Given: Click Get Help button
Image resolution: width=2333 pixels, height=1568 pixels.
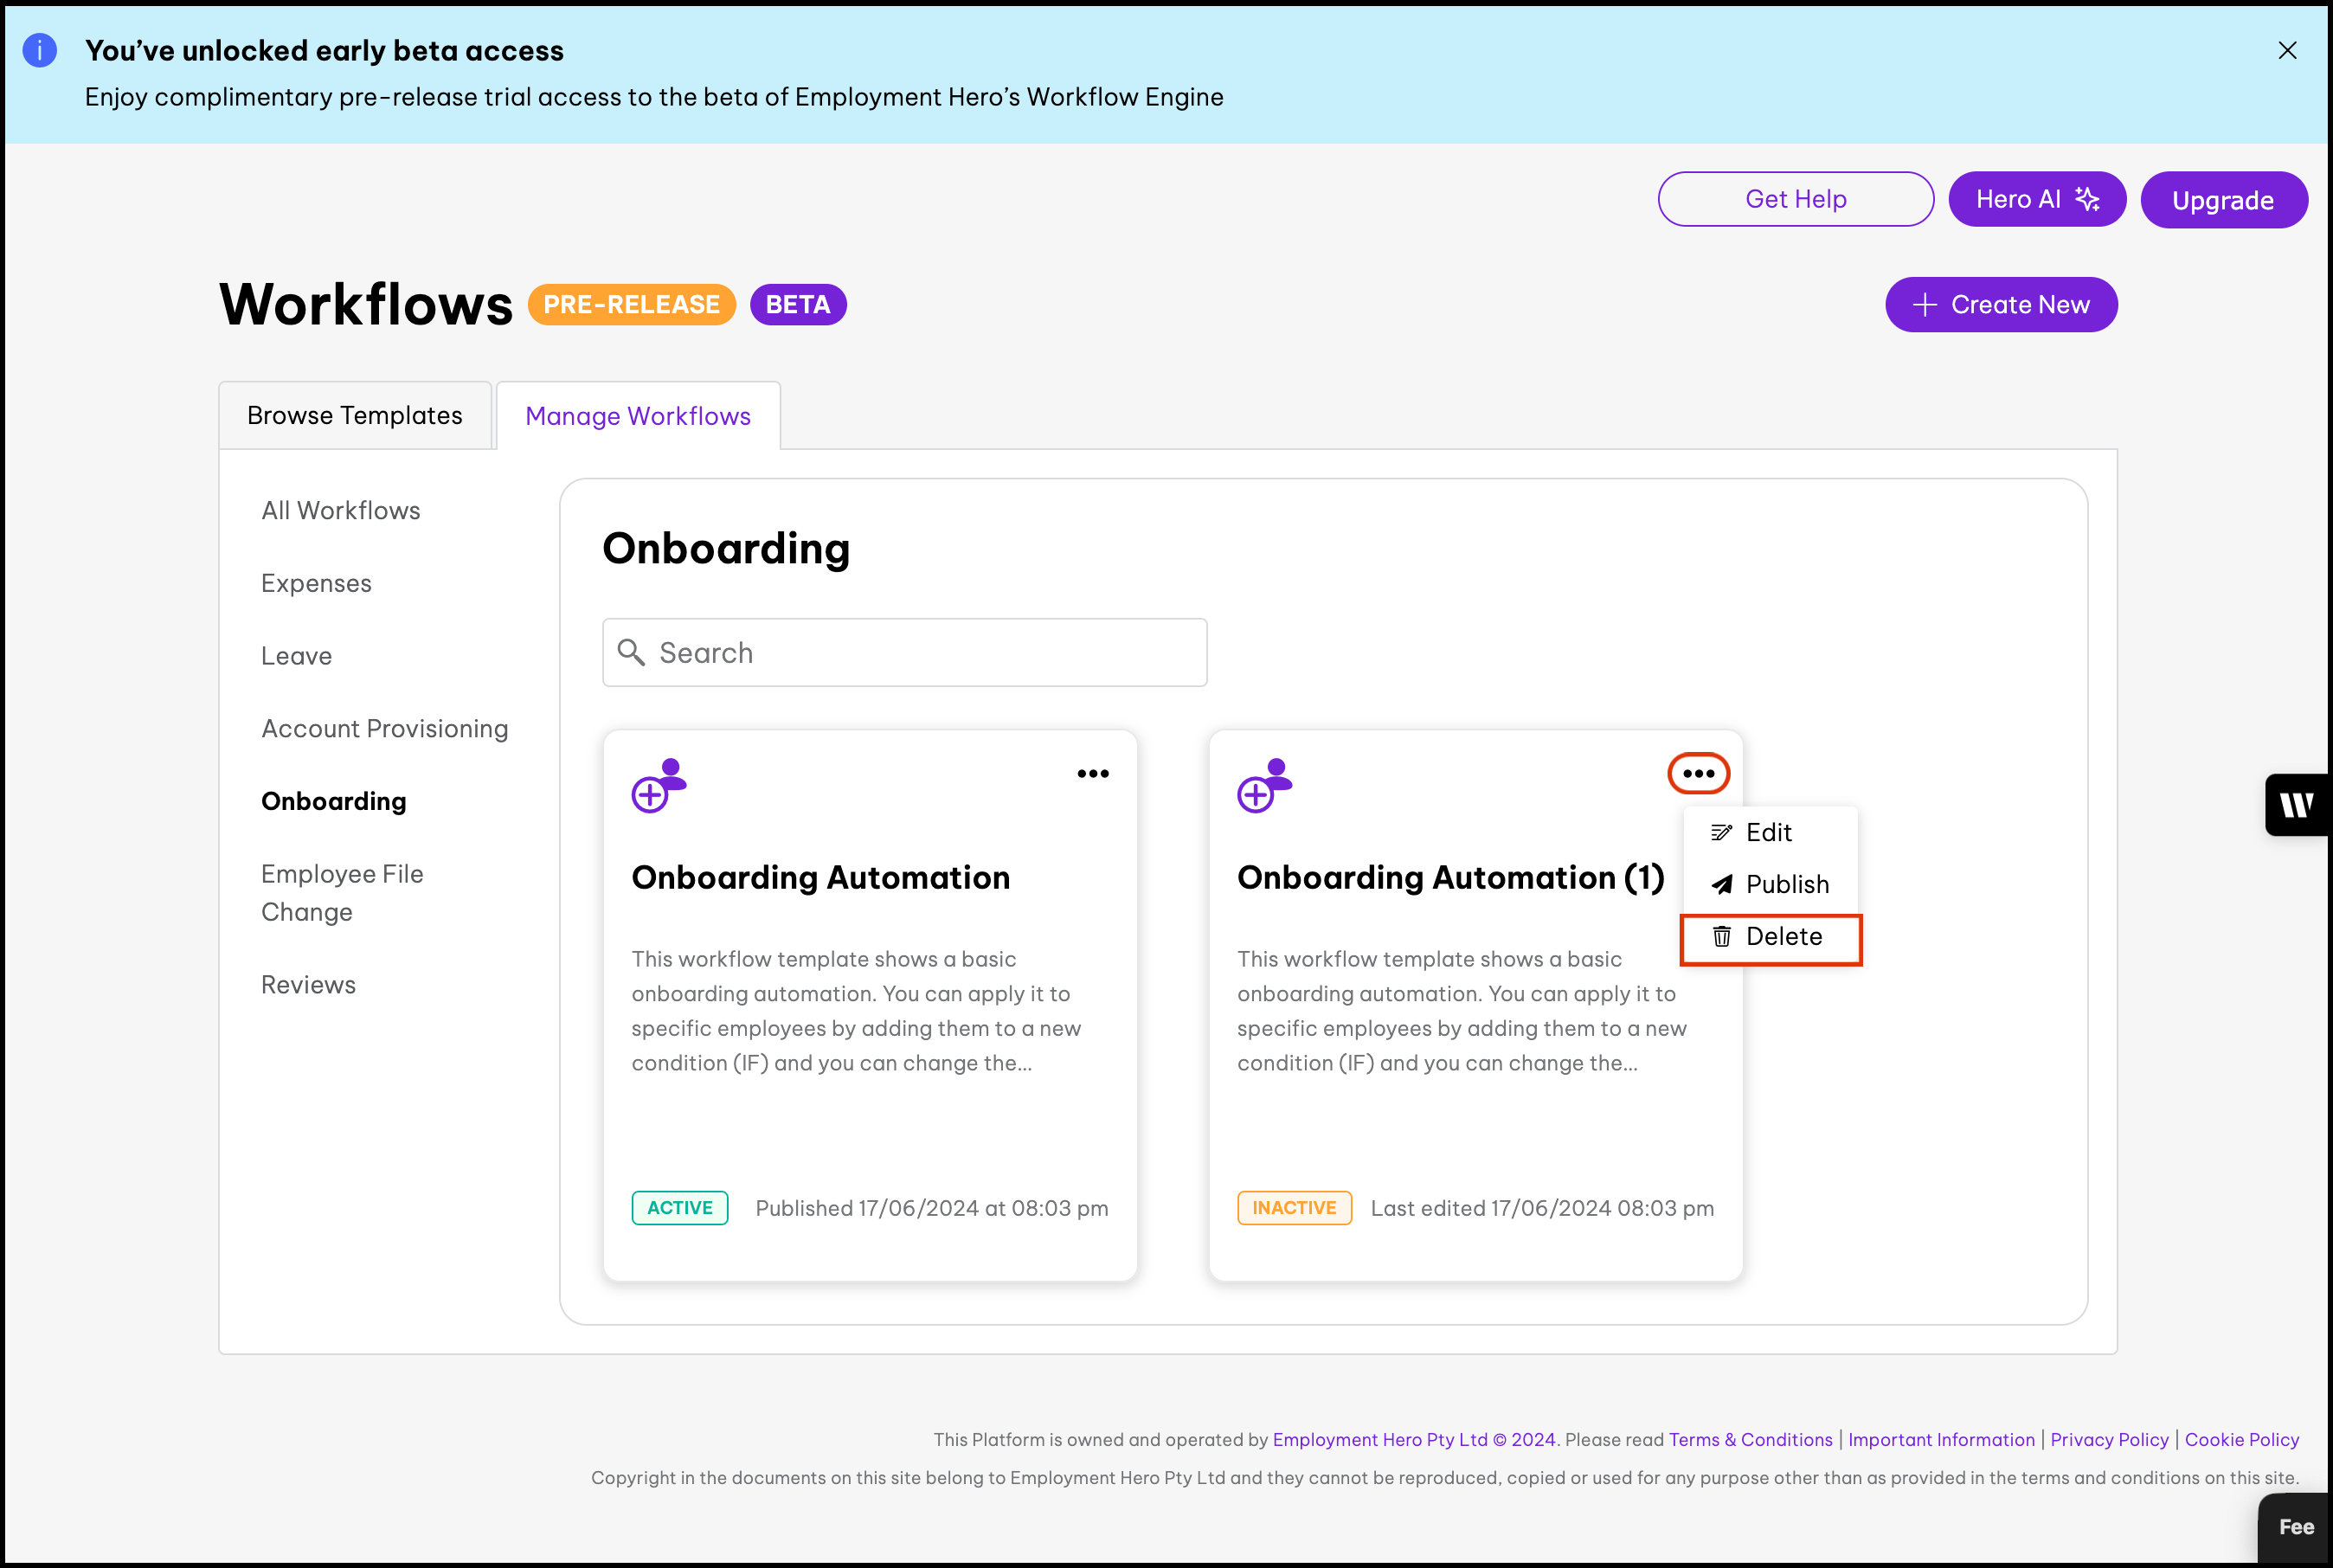Looking at the screenshot, I should [x=1795, y=199].
